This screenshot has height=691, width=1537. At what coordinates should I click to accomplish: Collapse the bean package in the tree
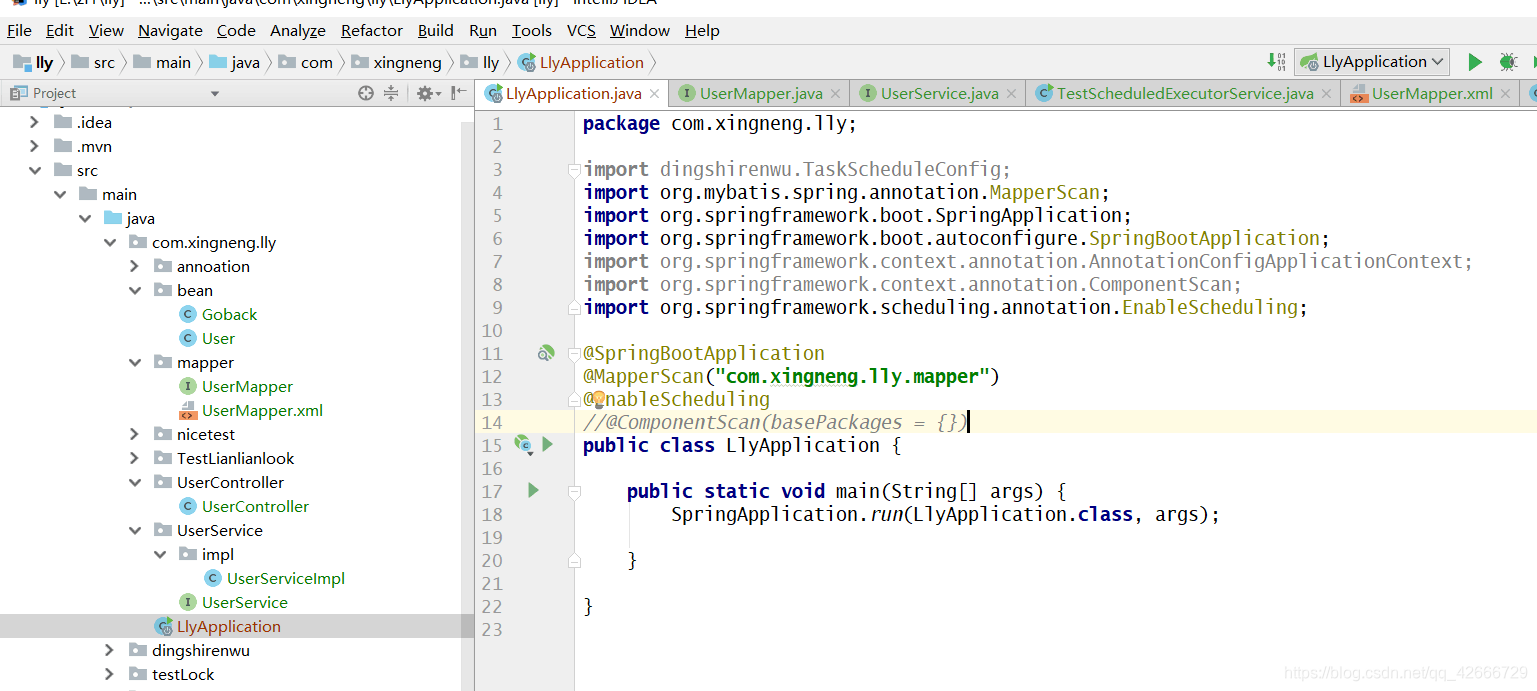click(134, 290)
